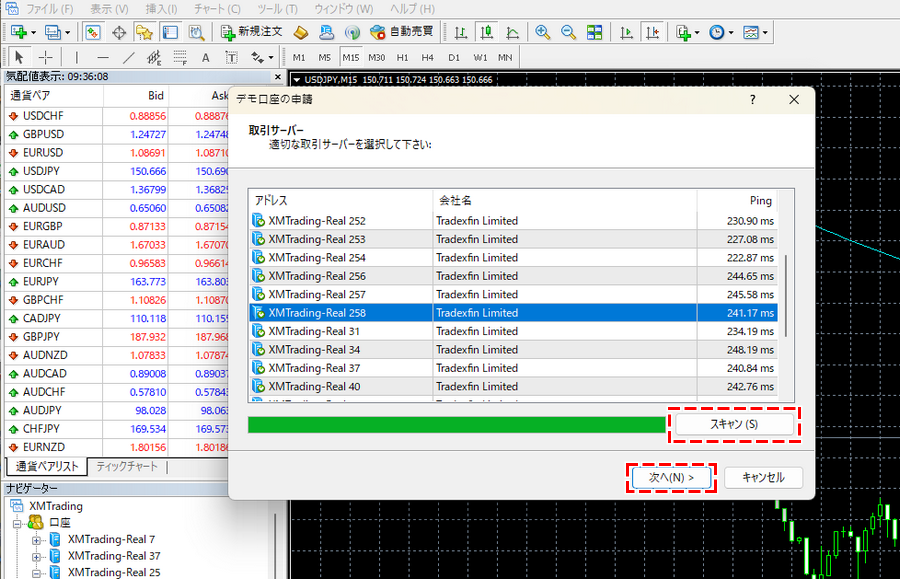
Task: Click the Indicators list add icon
Action: point(683,33)
